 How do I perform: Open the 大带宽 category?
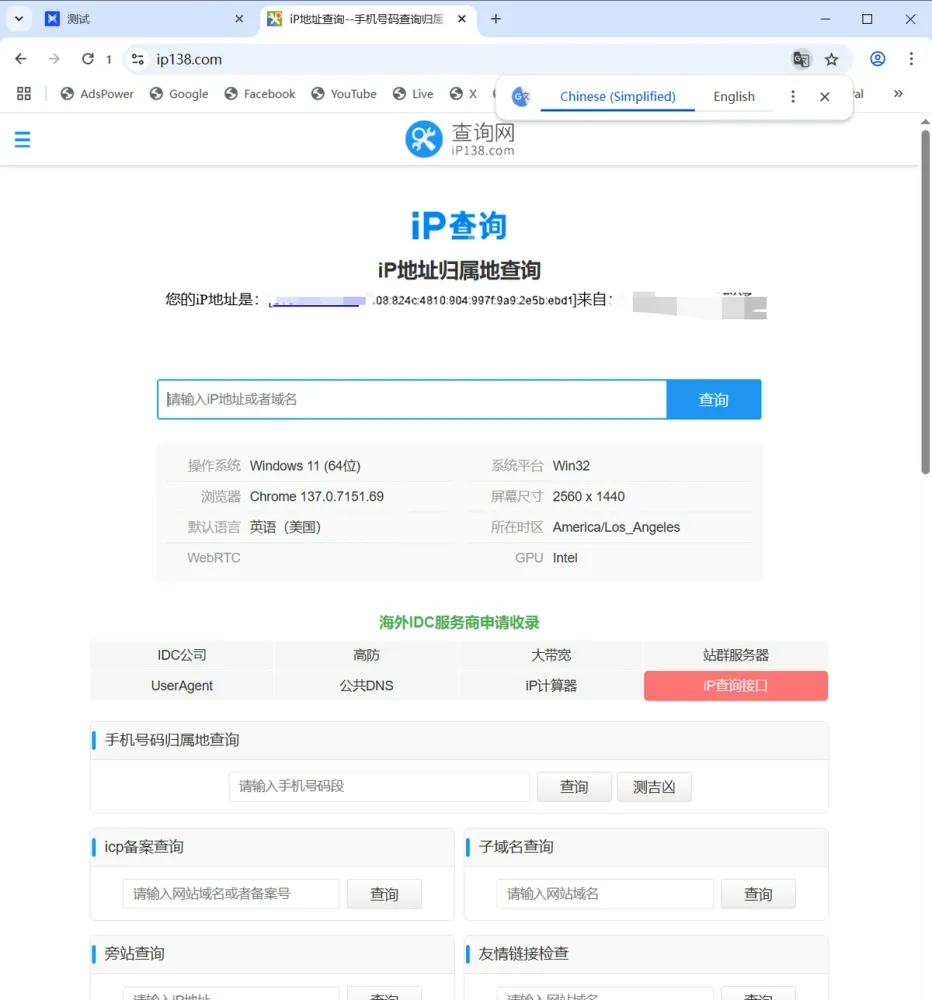point(551,655)
